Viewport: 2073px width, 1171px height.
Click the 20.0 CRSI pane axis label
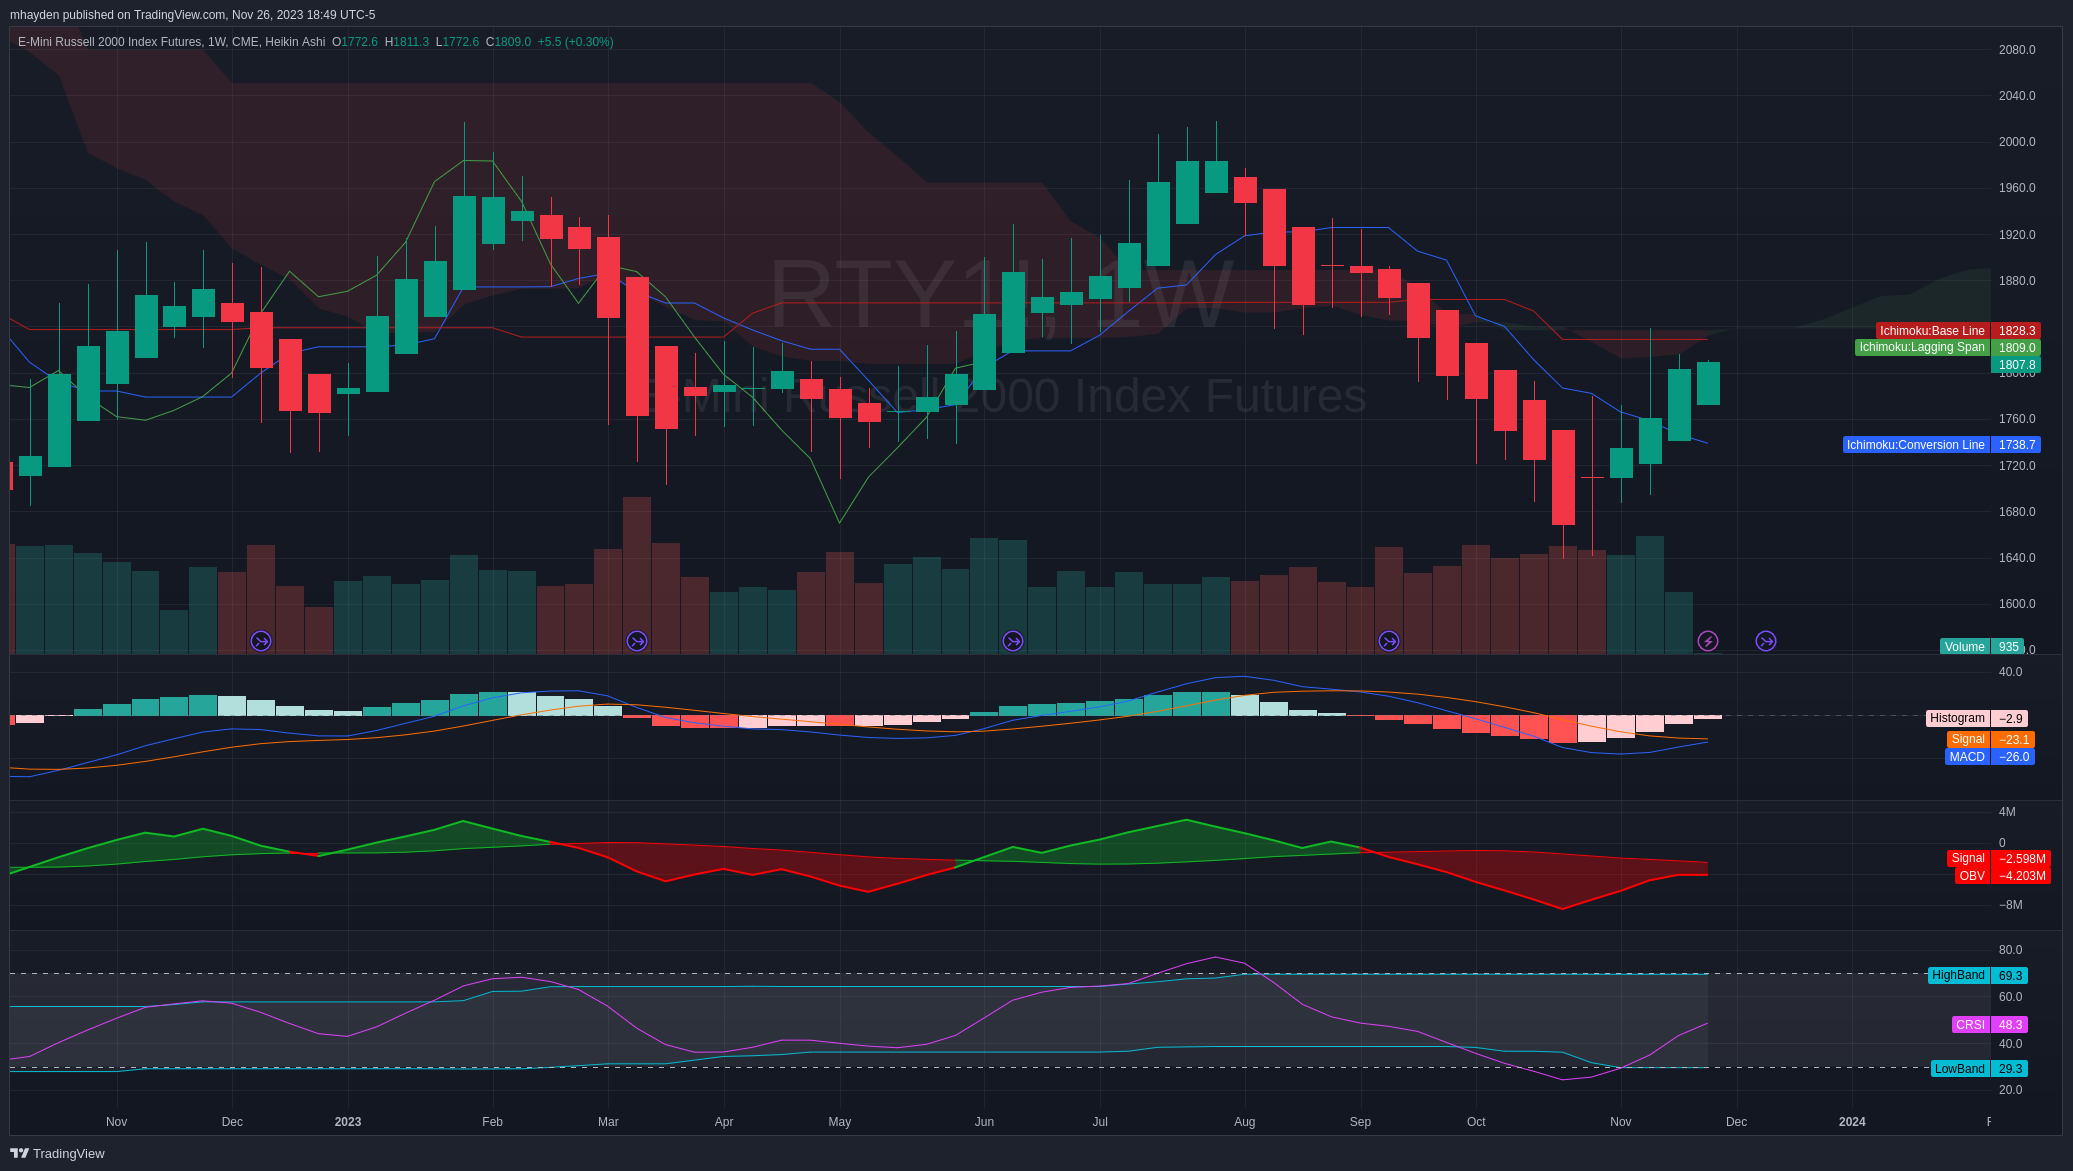[x=2010, y=1090]
